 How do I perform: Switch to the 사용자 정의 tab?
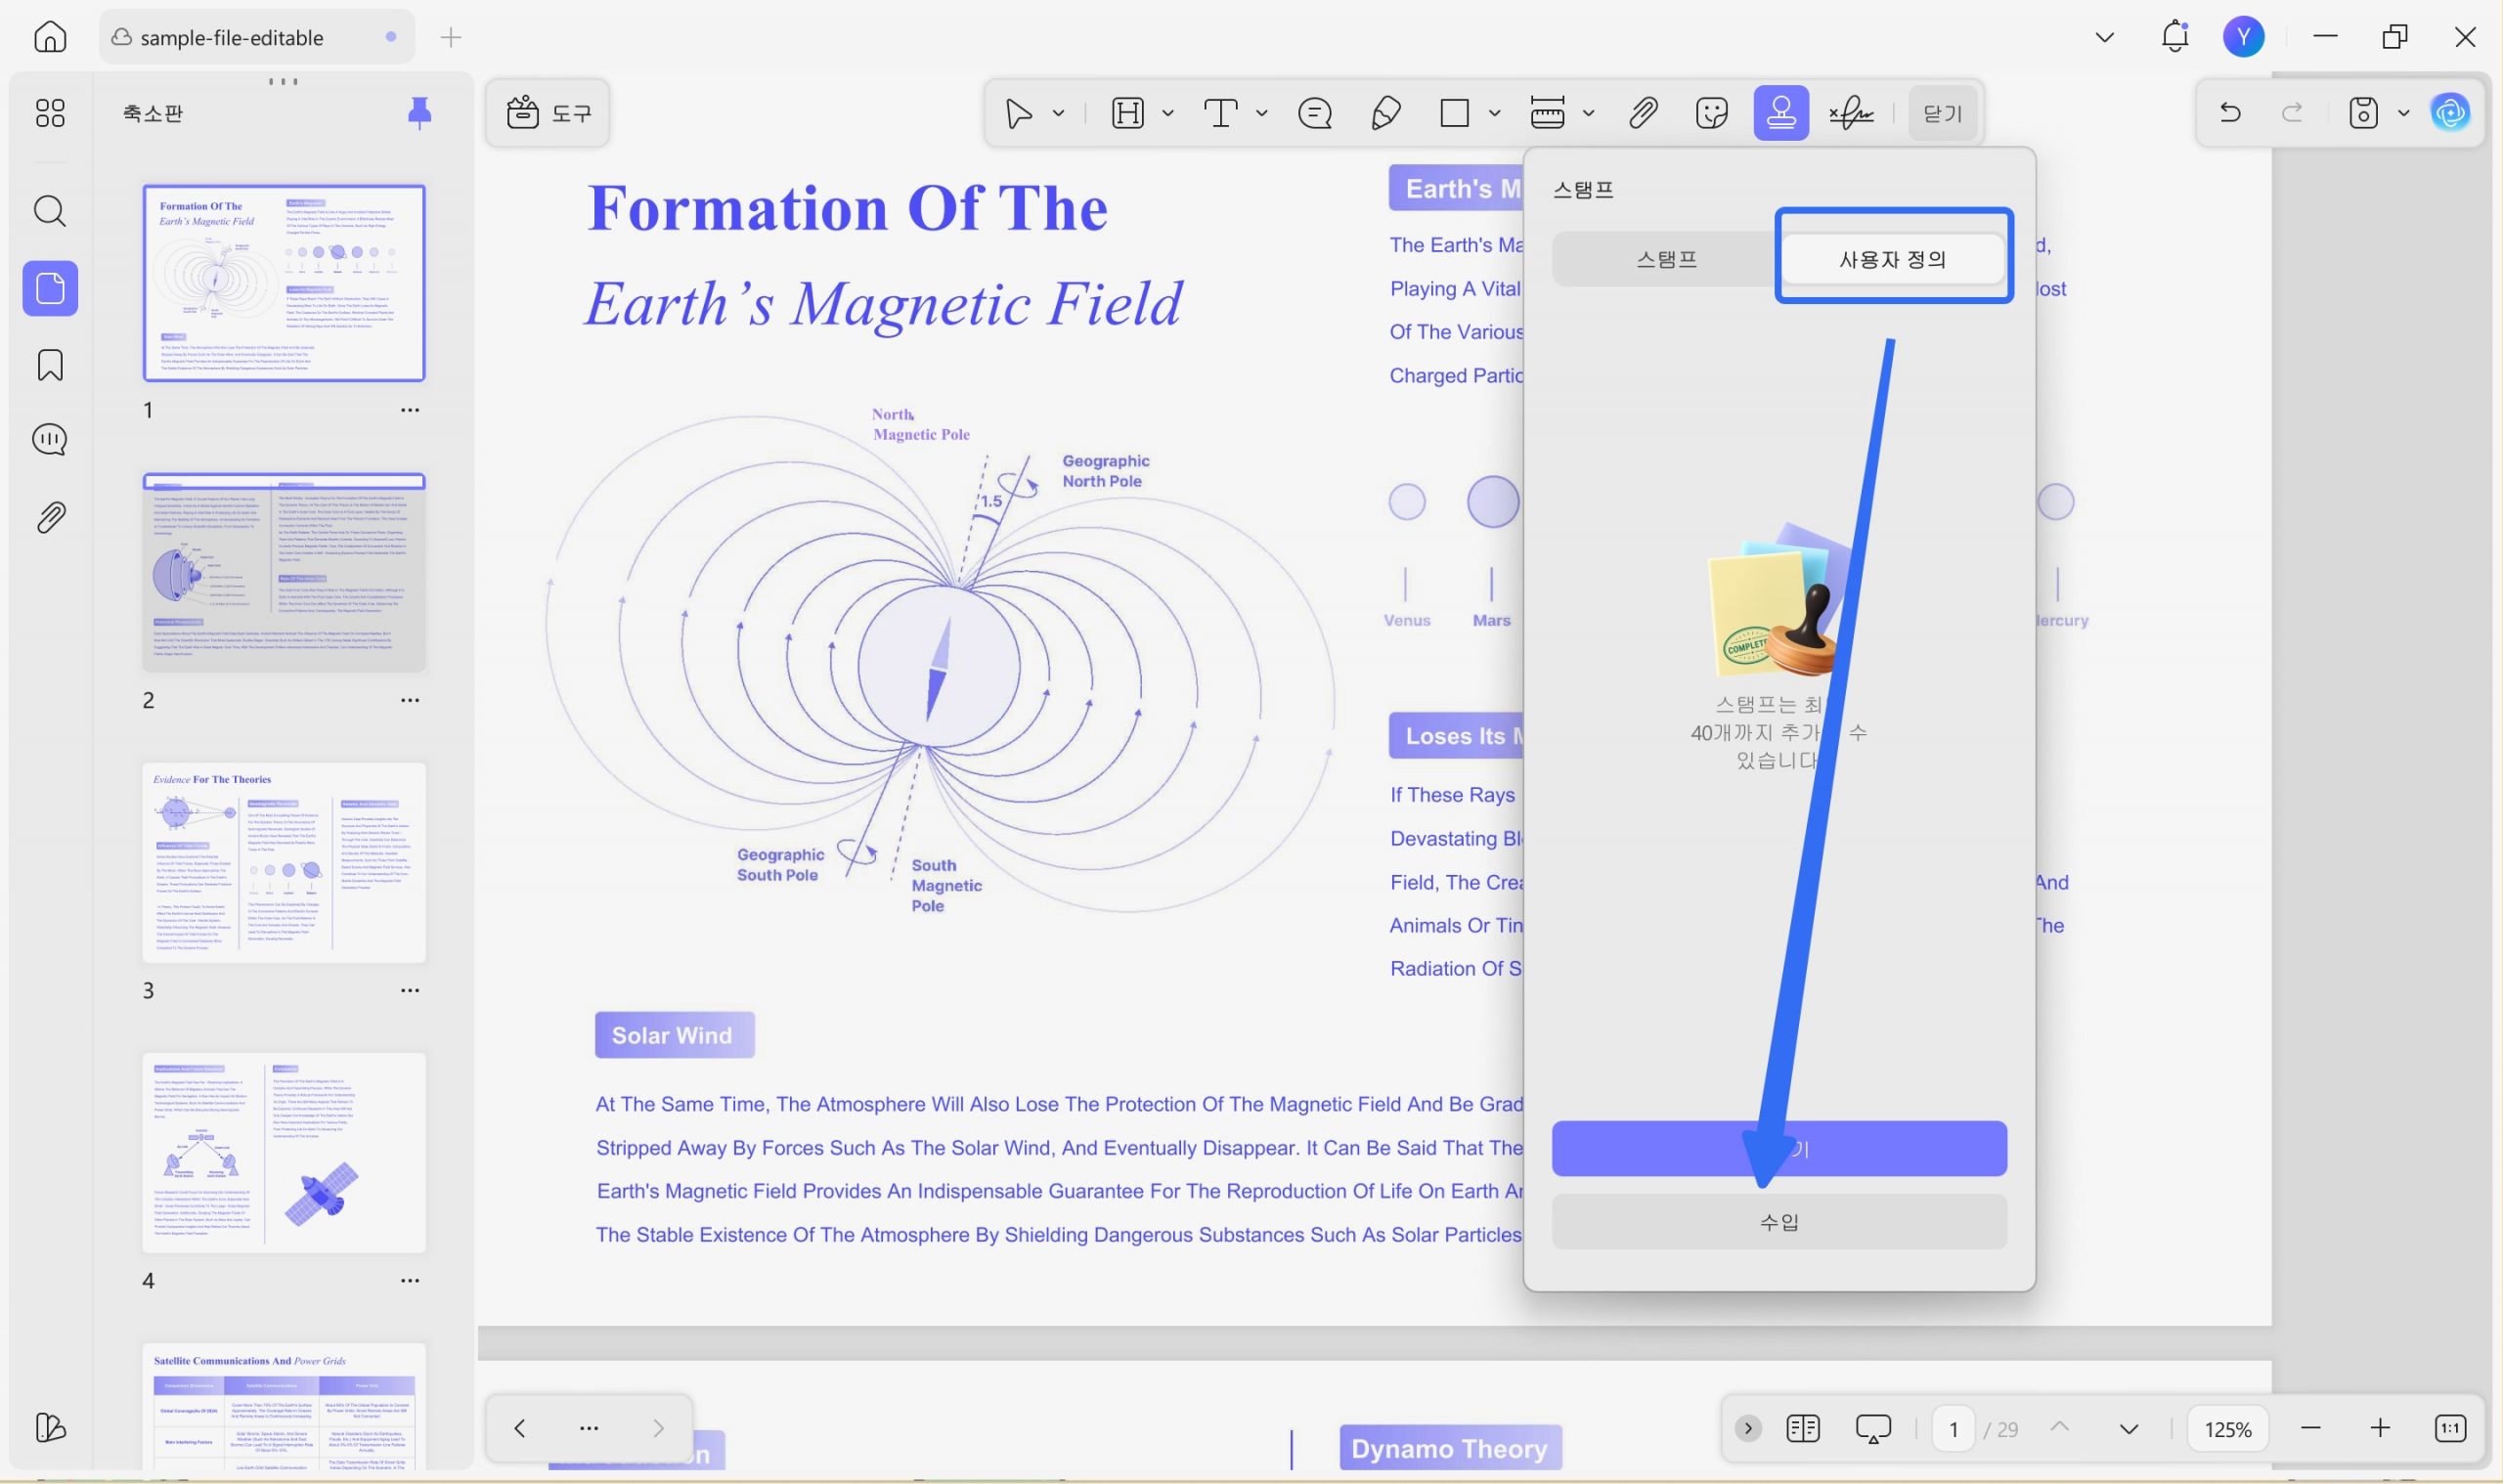point(1892,259)
